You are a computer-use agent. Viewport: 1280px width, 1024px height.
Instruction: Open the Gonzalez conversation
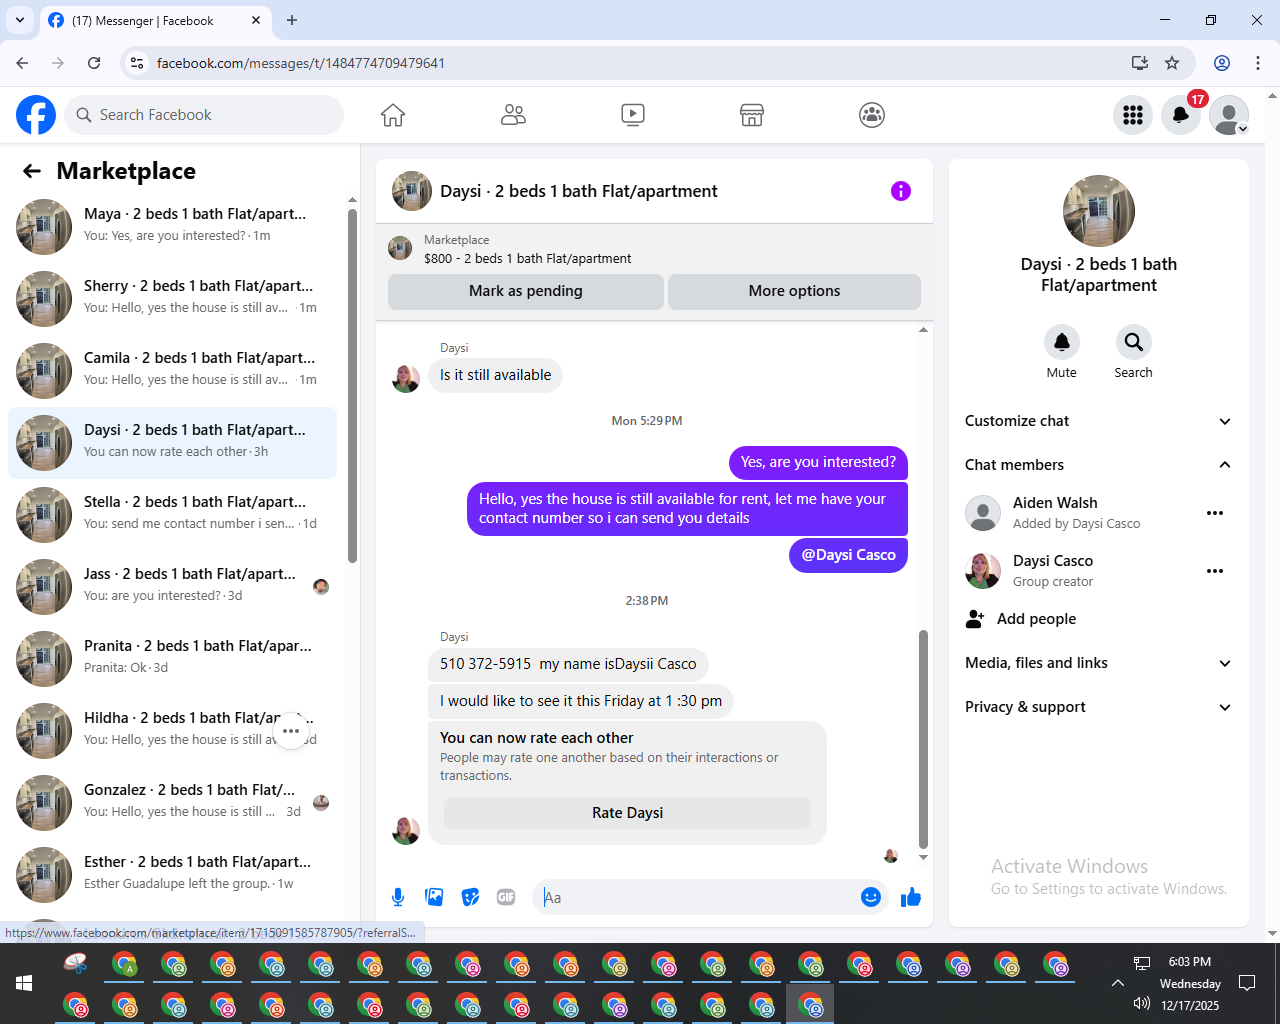[x=172, y=803]
